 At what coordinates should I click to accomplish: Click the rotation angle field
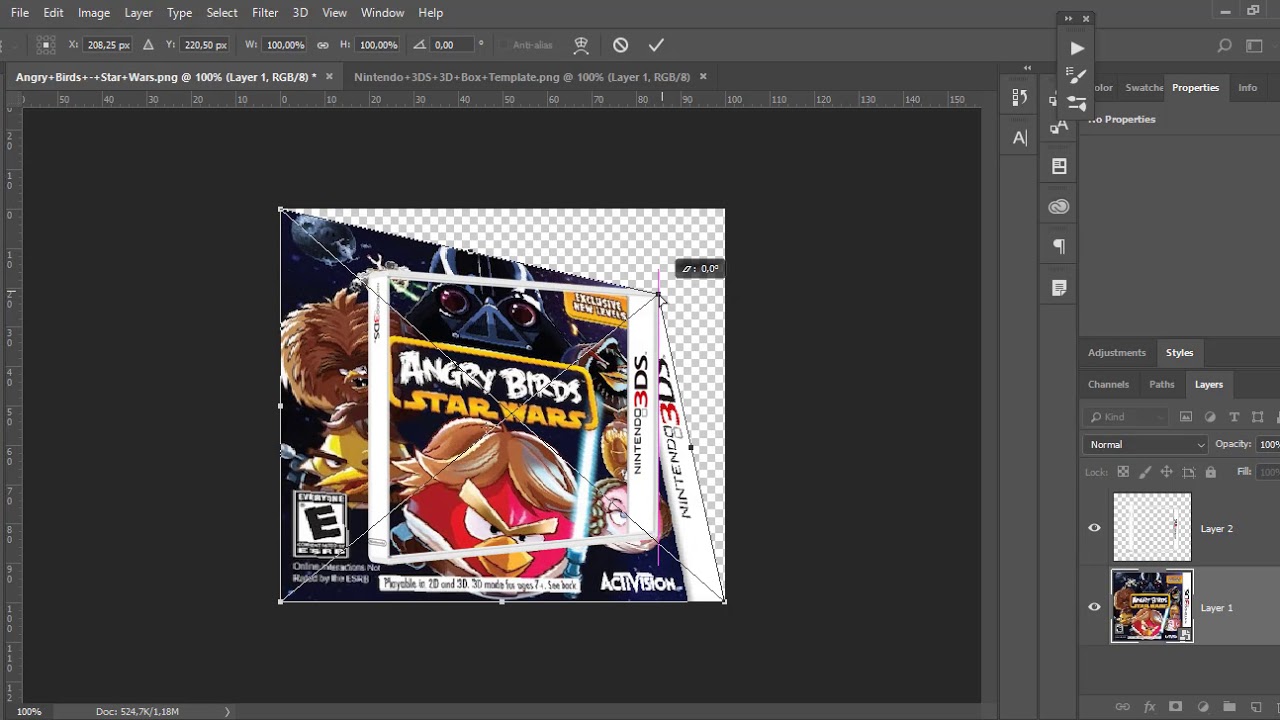[452, 45]
